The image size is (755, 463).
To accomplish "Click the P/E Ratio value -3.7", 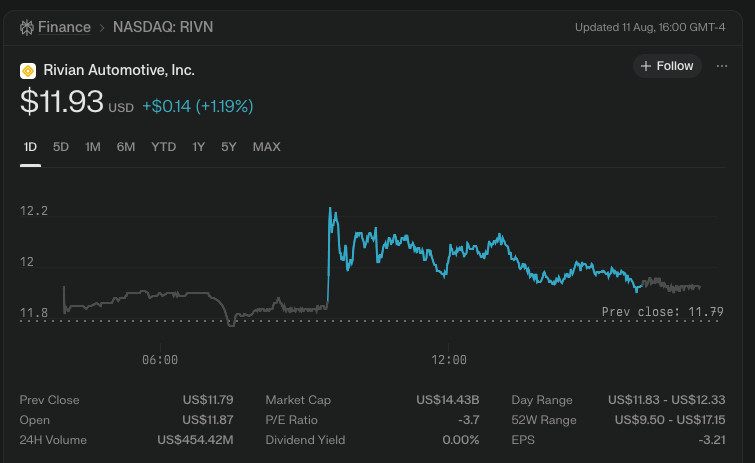I will click(x=469, y=420).
